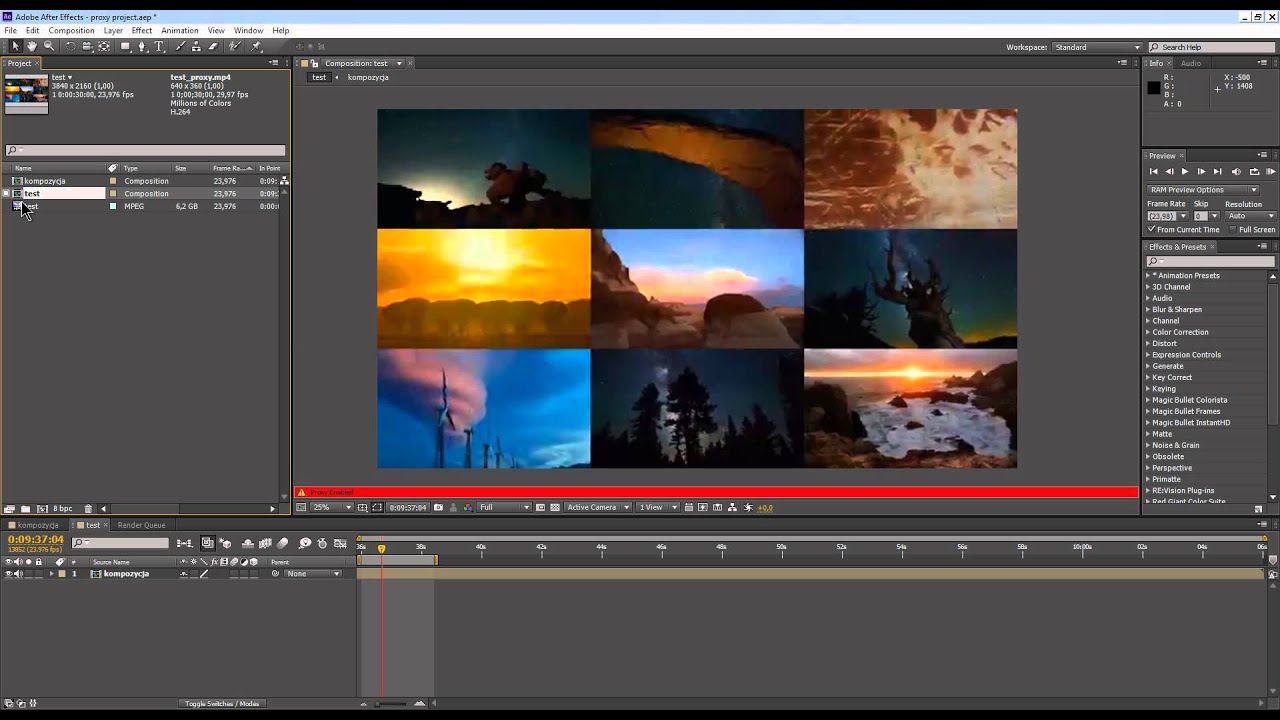Open the RAM Preview Options dropdown

click(1204, 190)
